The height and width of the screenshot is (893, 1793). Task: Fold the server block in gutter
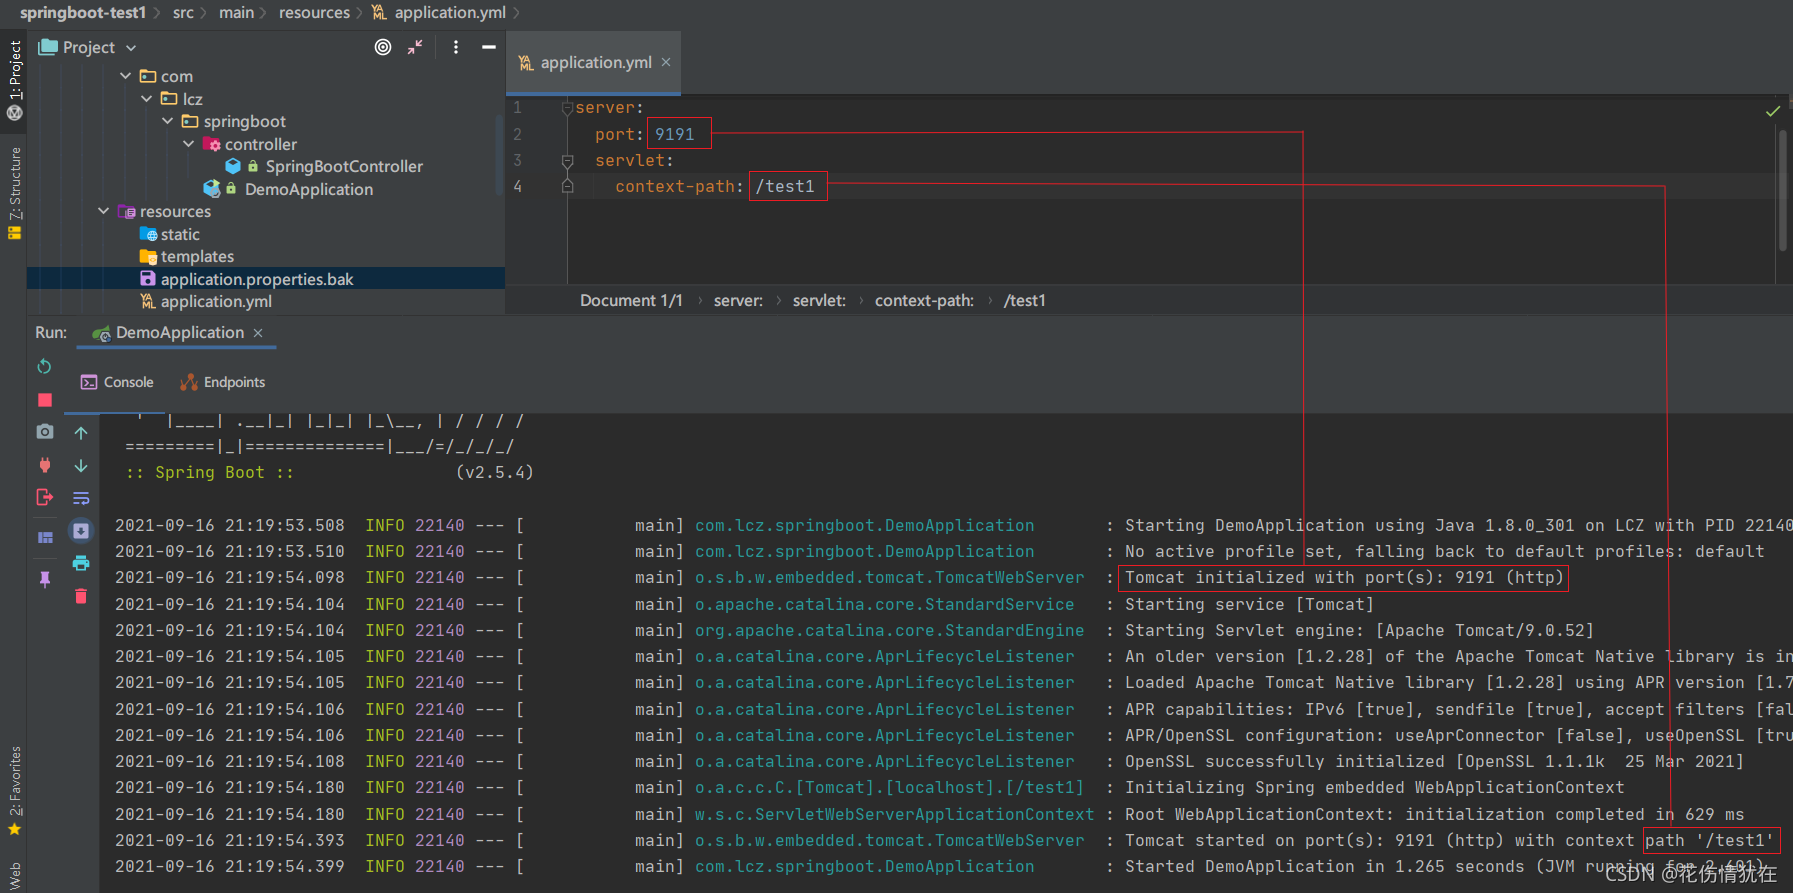click(567, 108)
